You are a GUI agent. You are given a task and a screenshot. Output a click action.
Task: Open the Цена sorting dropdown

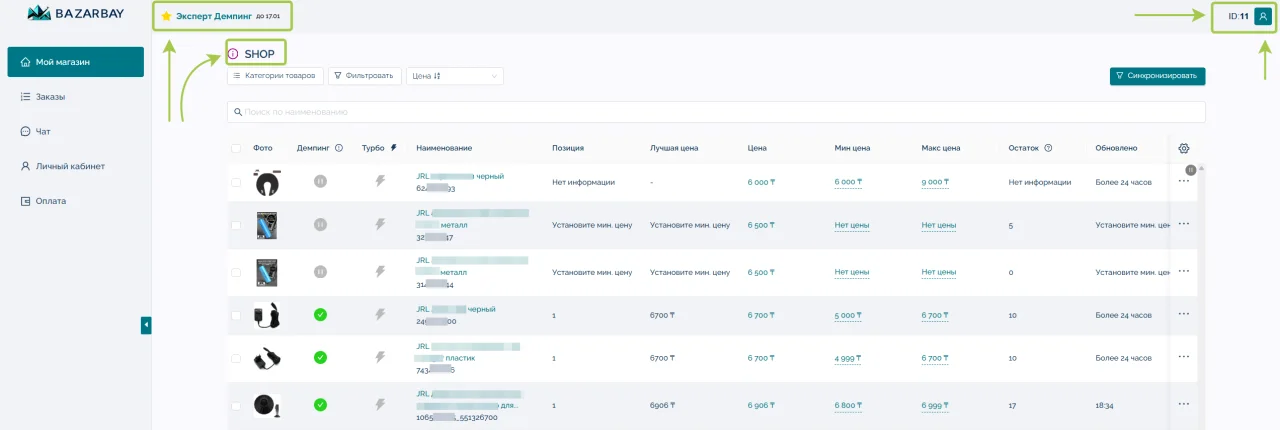click(454, 76)
